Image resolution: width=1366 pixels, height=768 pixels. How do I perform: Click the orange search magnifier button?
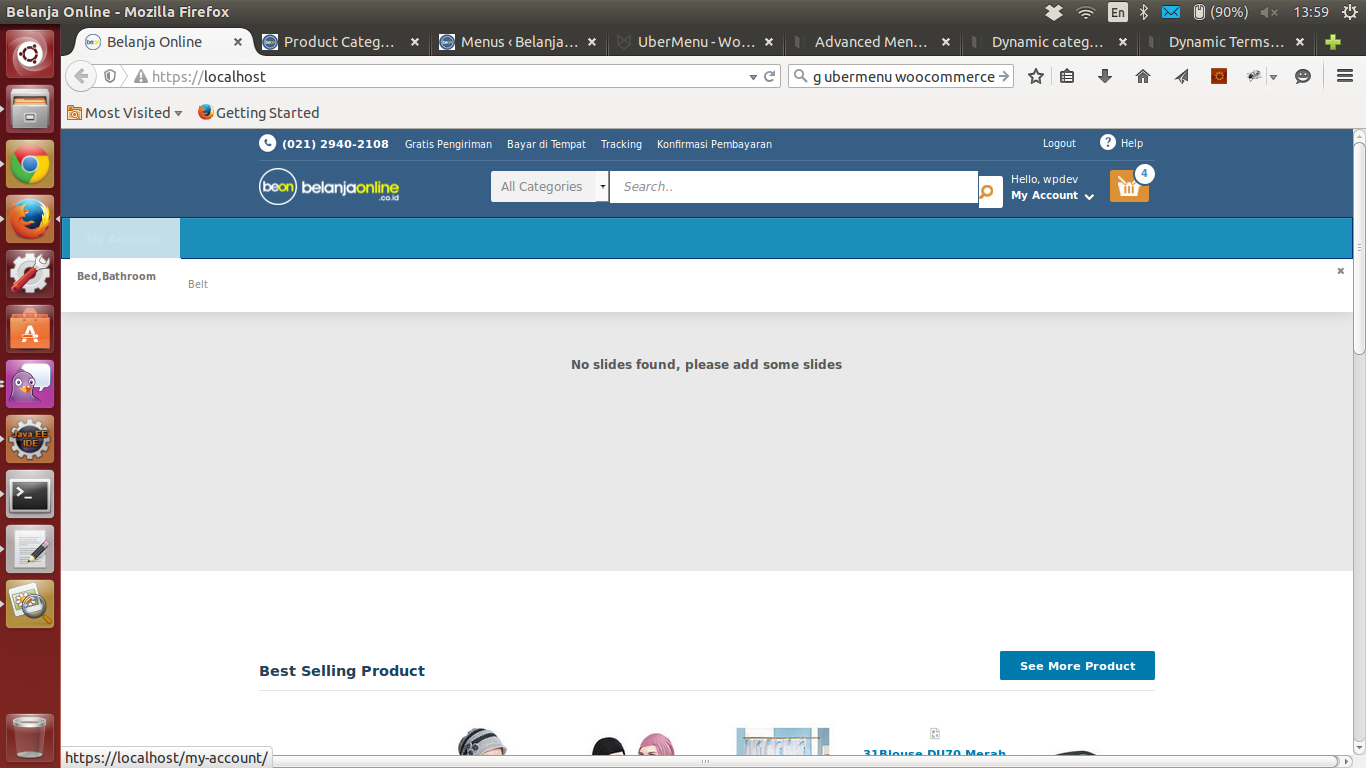(x=990, y=191)
